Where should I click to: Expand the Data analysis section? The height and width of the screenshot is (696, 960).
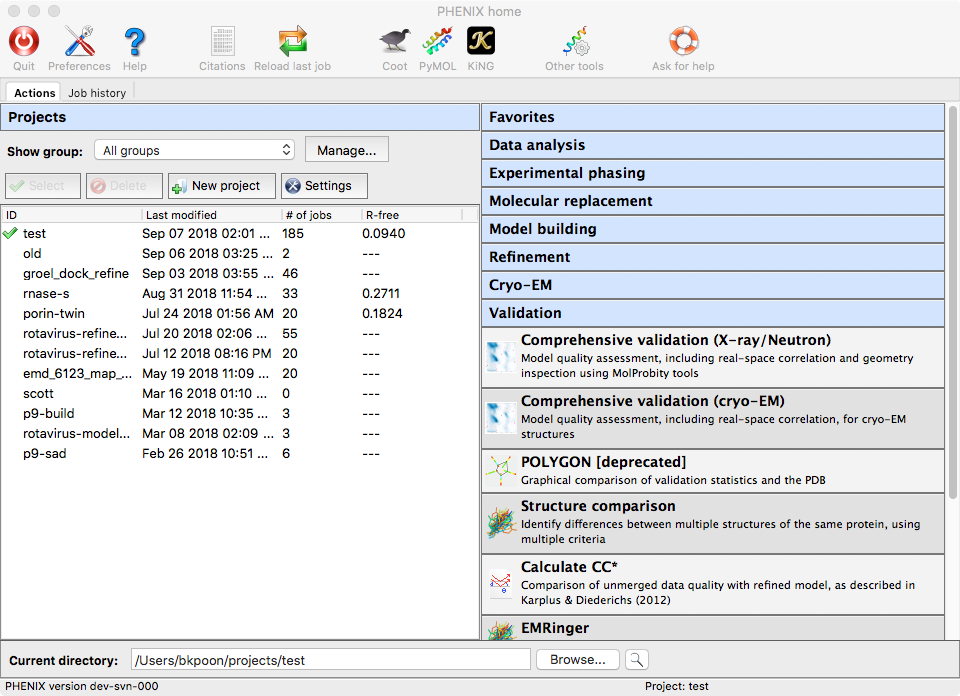[712, 145]
